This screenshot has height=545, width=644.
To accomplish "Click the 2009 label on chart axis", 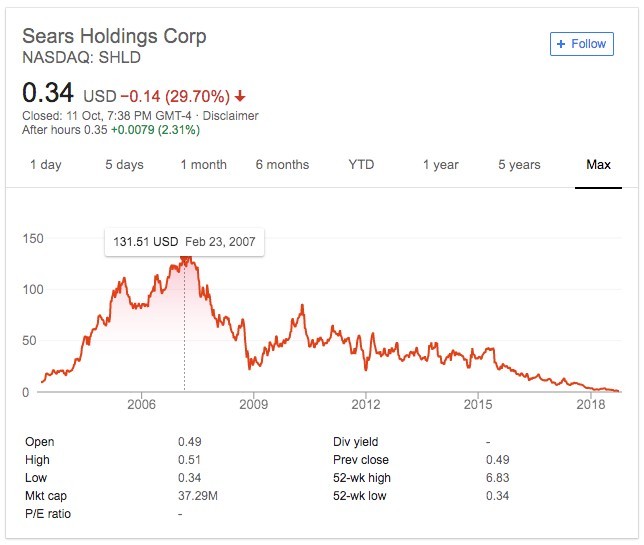I will (254, 405).
